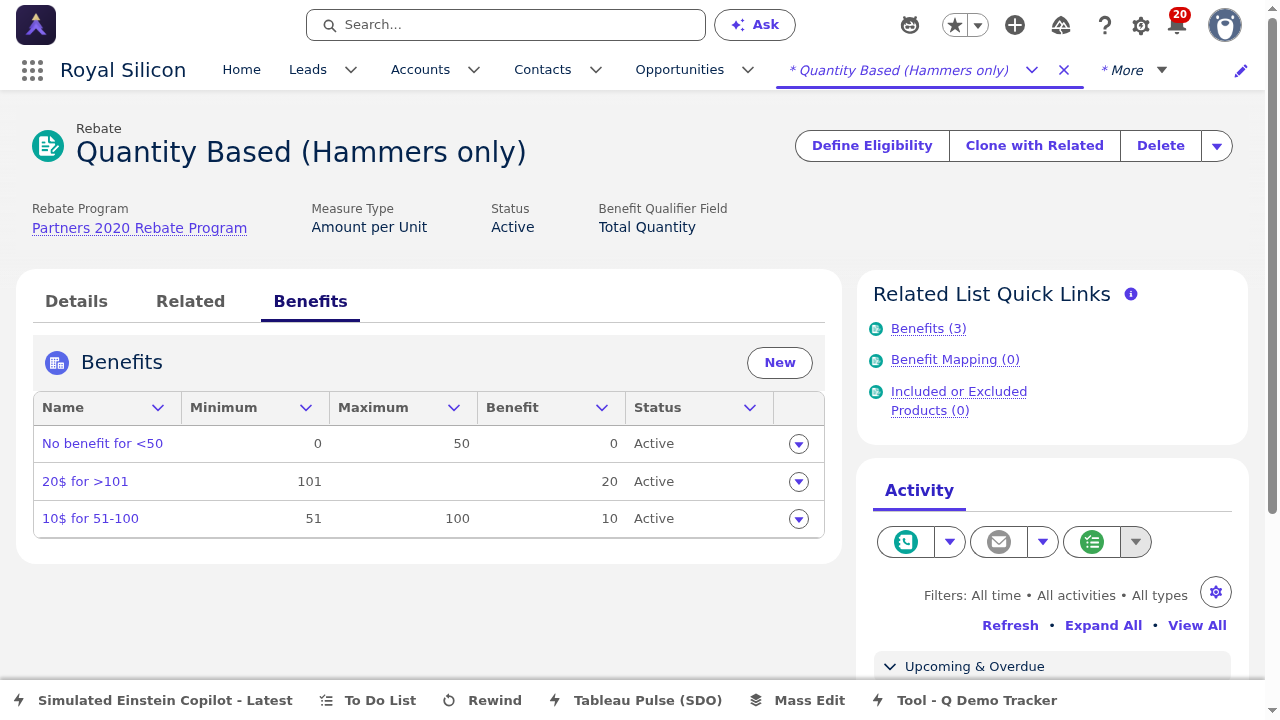1280x720 pixels.
Task: Click the Ask Einstein button
Action: 755,25
